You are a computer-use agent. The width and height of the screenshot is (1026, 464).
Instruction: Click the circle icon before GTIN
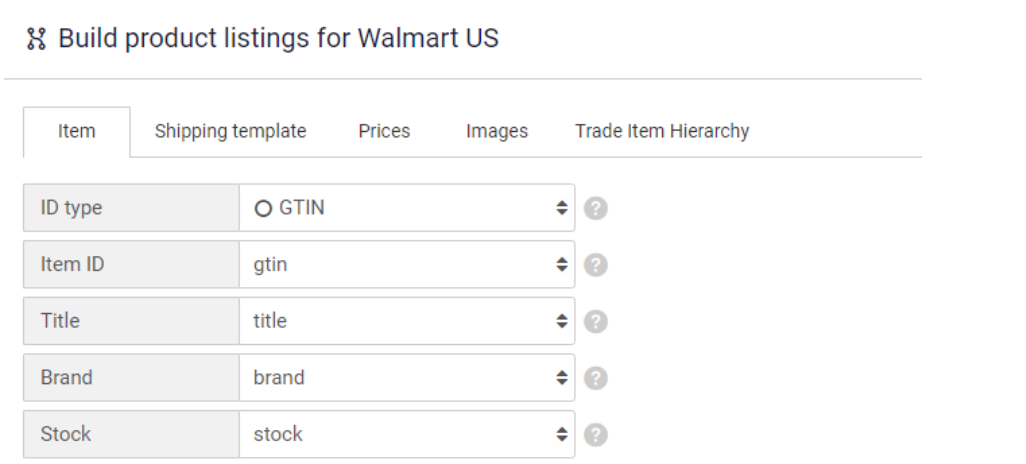click(263, 209)
